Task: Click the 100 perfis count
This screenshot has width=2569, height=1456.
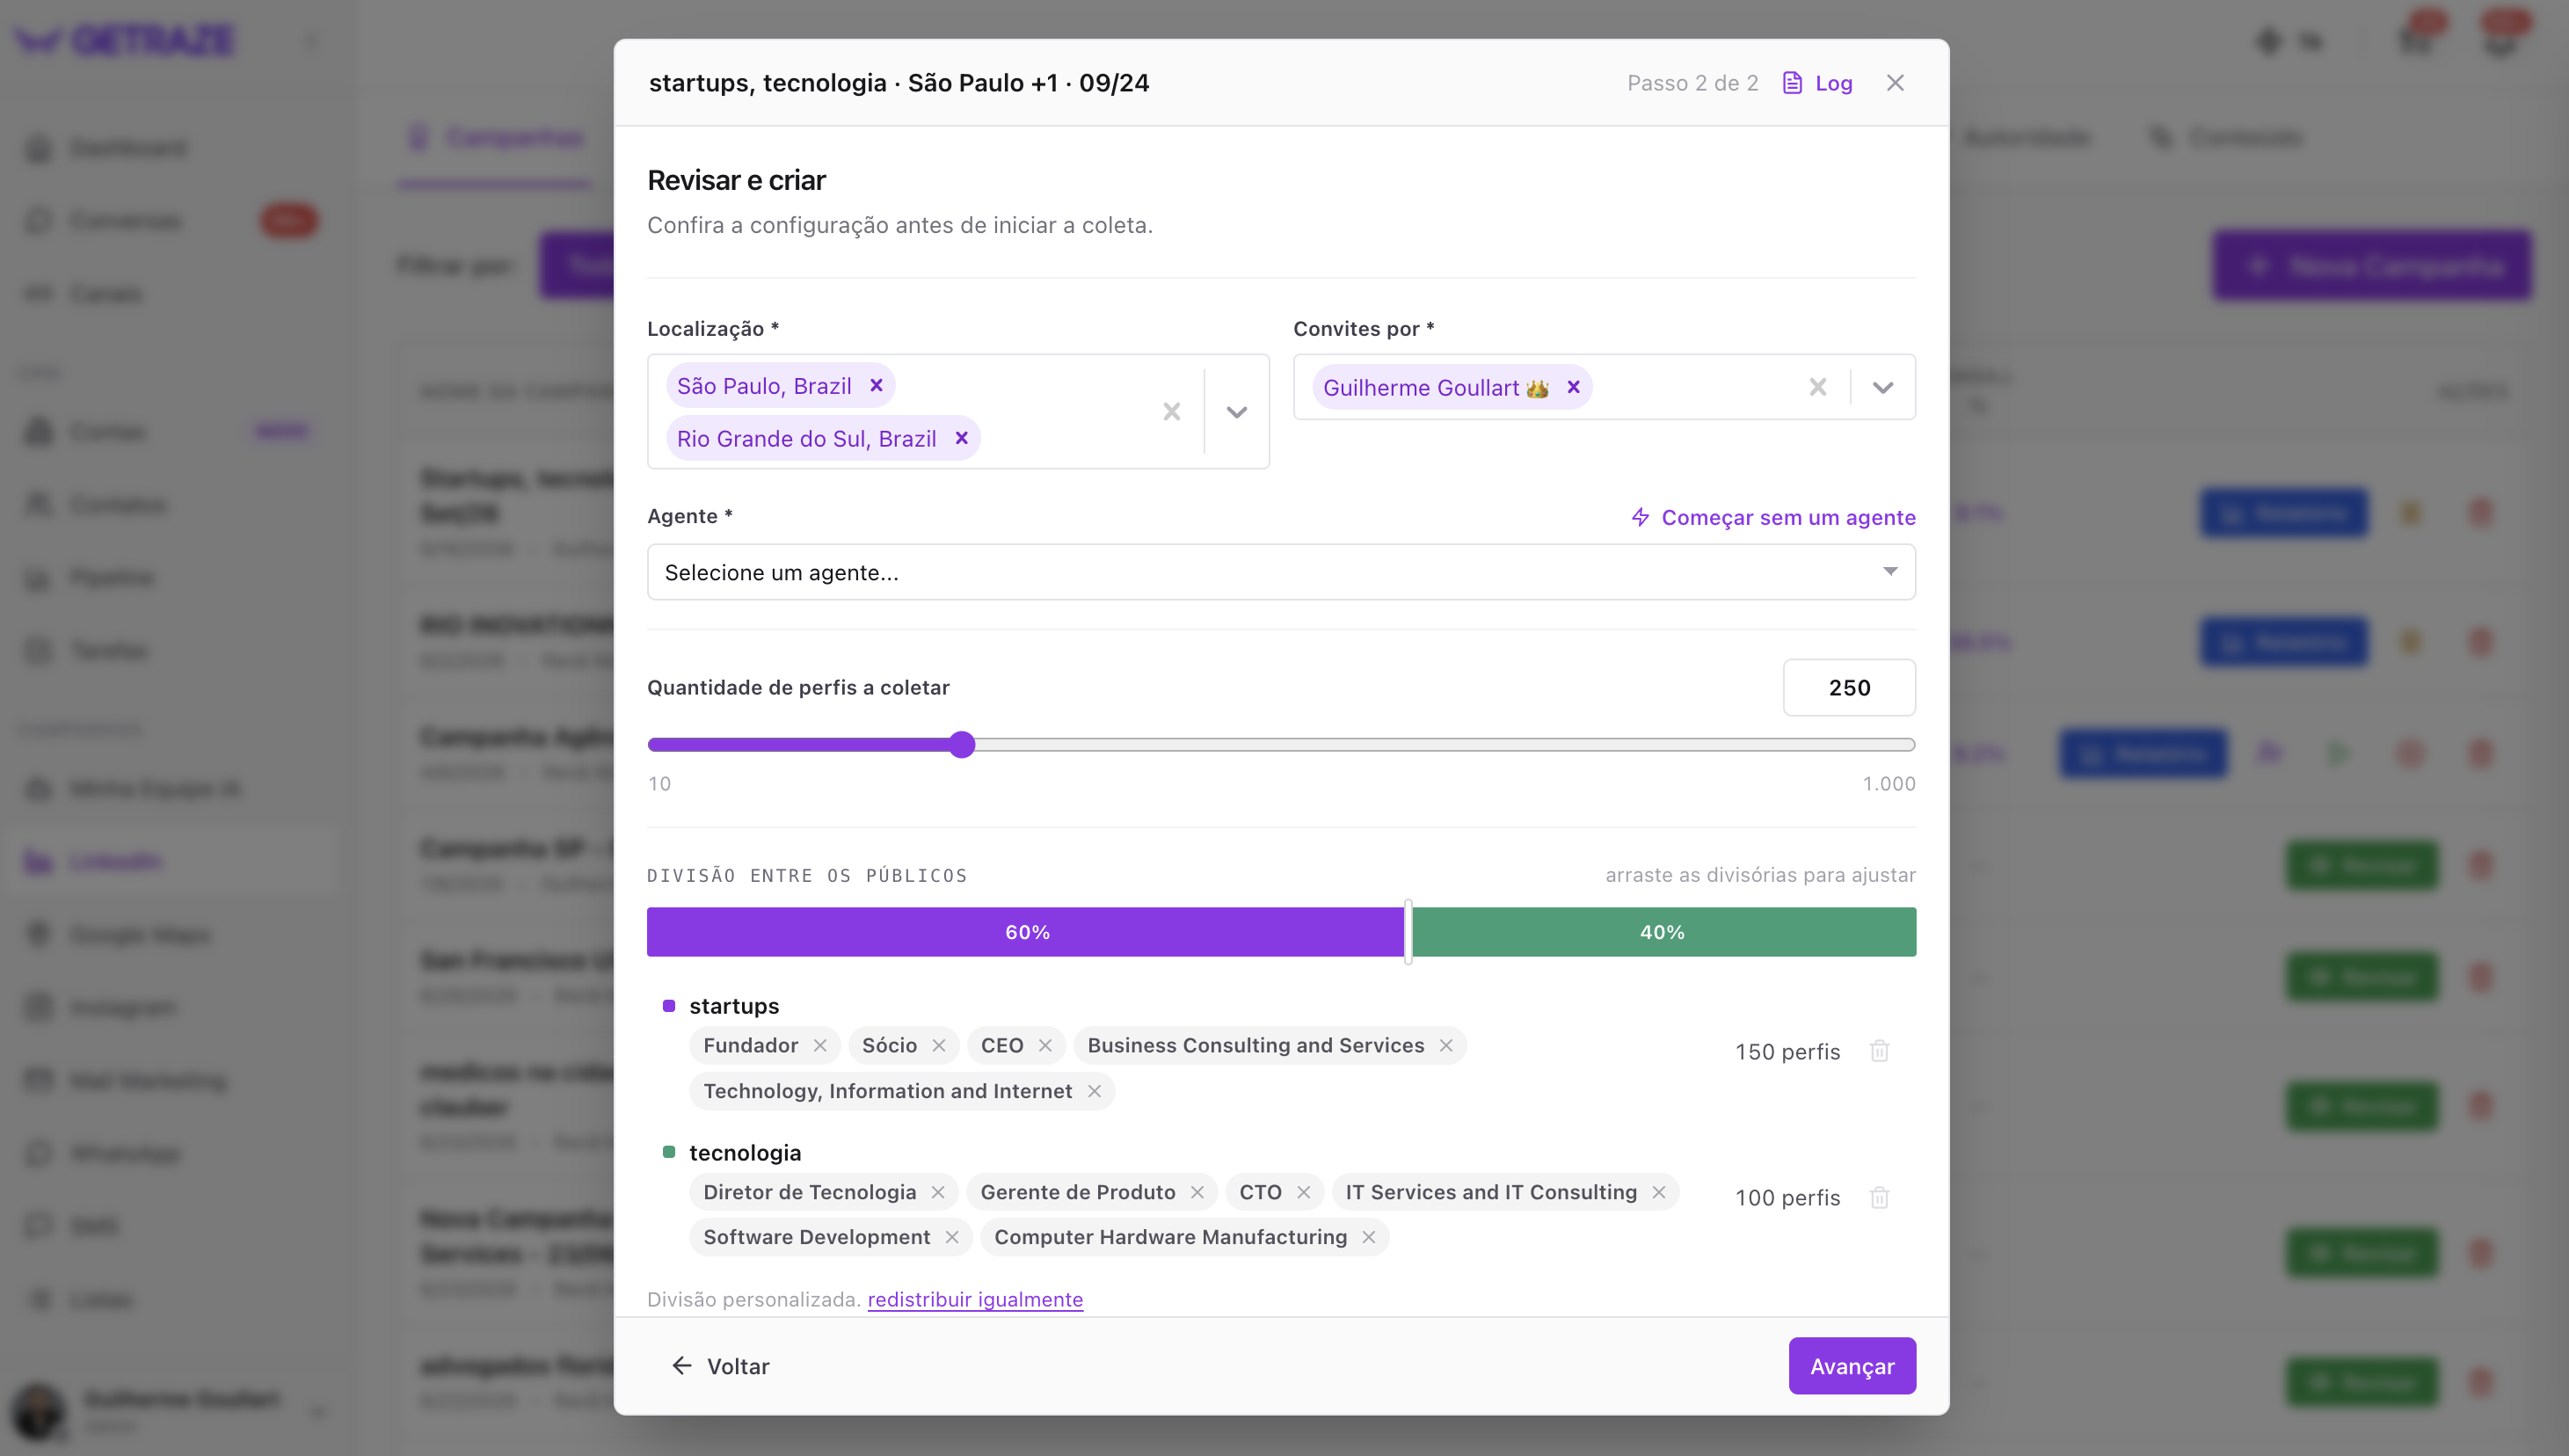Action: 1787,1198
